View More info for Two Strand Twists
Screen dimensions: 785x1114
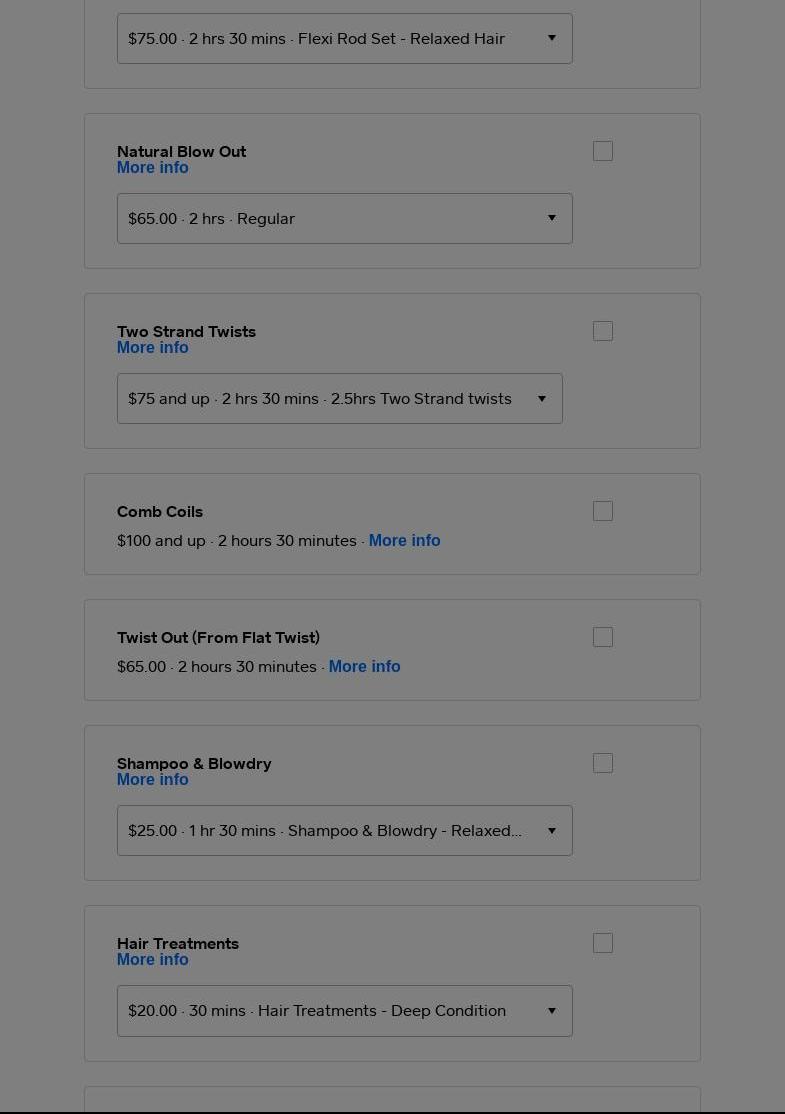coord(153,347)
